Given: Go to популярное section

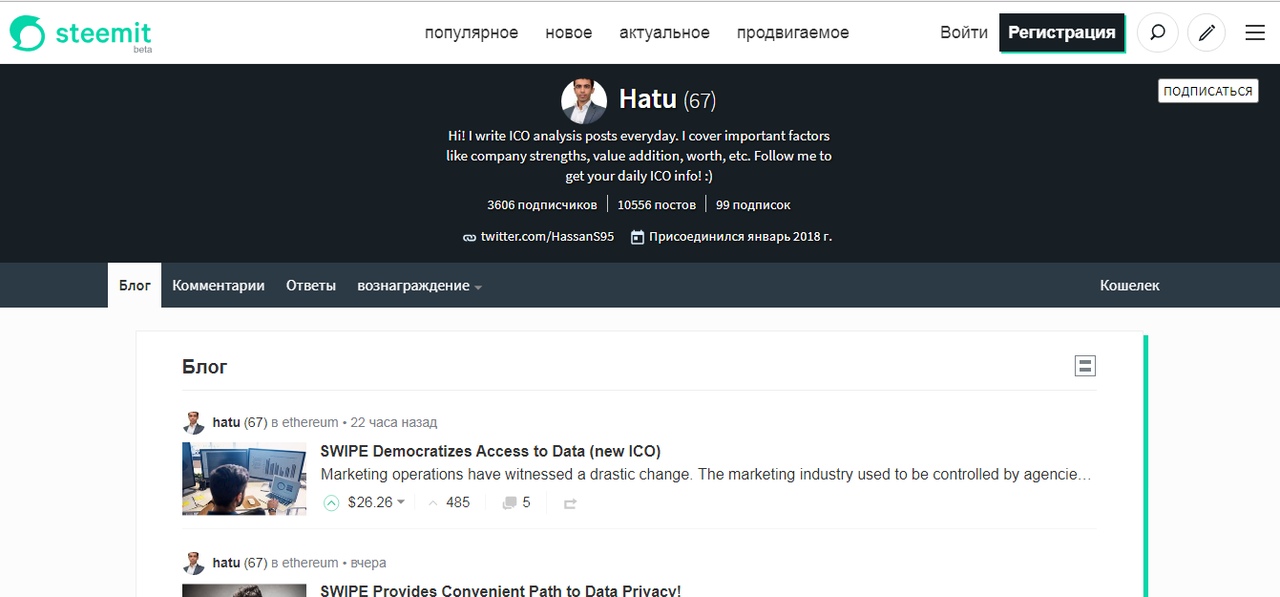Looking at the screenshot, I should 471,33.
